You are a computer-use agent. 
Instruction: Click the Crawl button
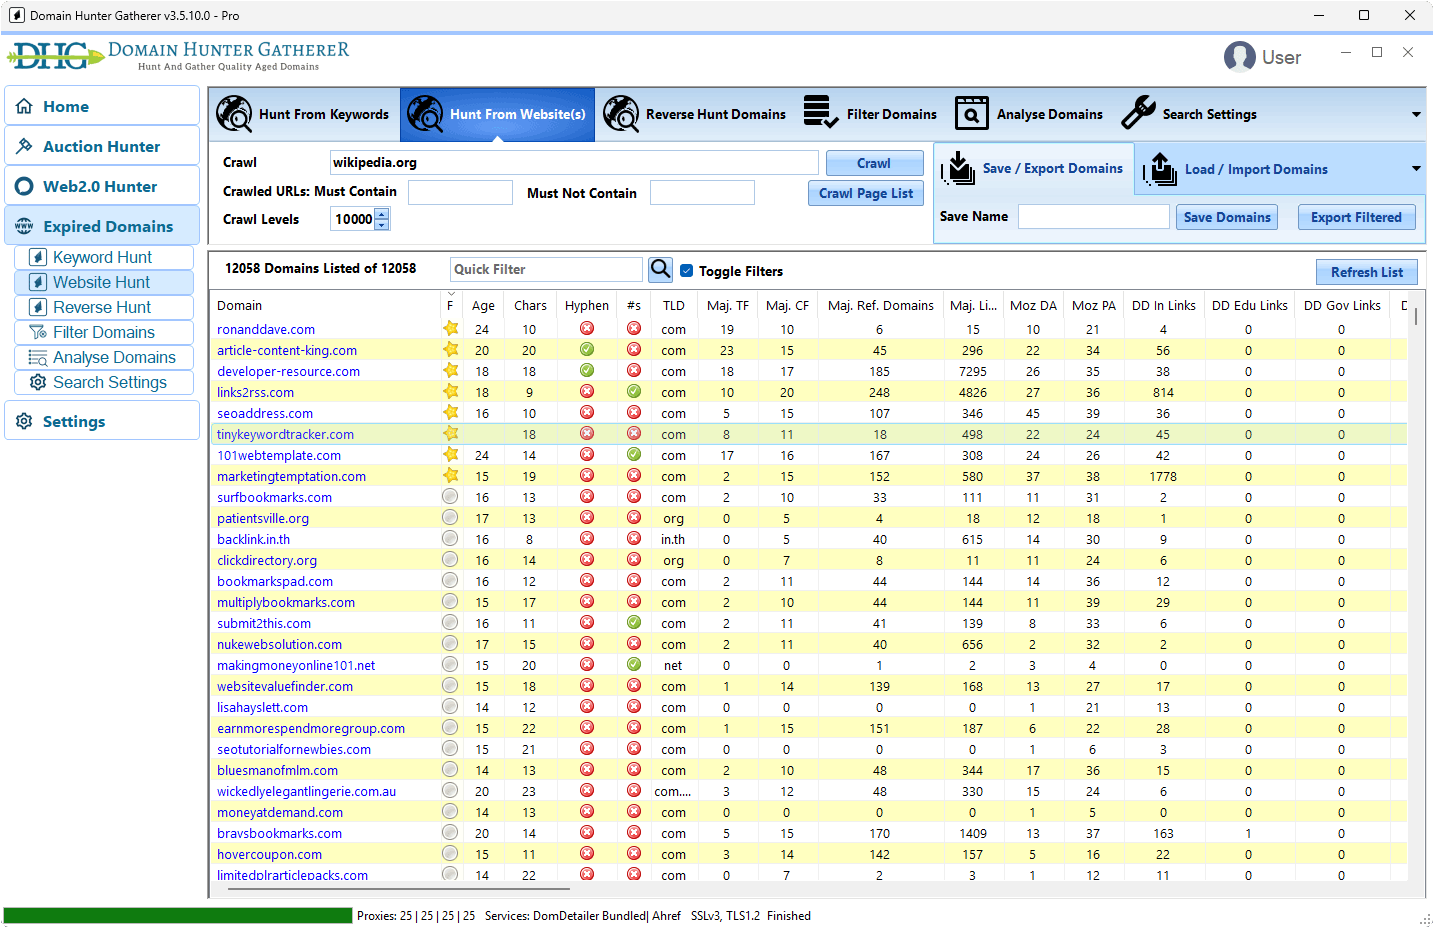tap(874, 163)
